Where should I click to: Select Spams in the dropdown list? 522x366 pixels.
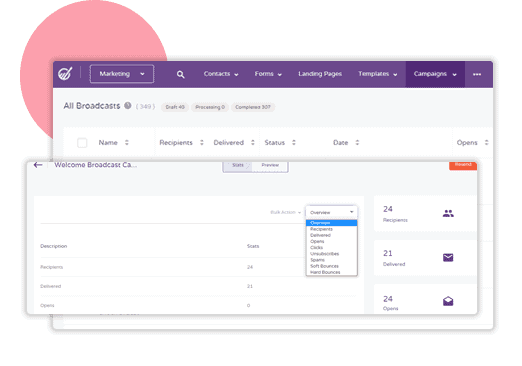[x=331, y=260]
